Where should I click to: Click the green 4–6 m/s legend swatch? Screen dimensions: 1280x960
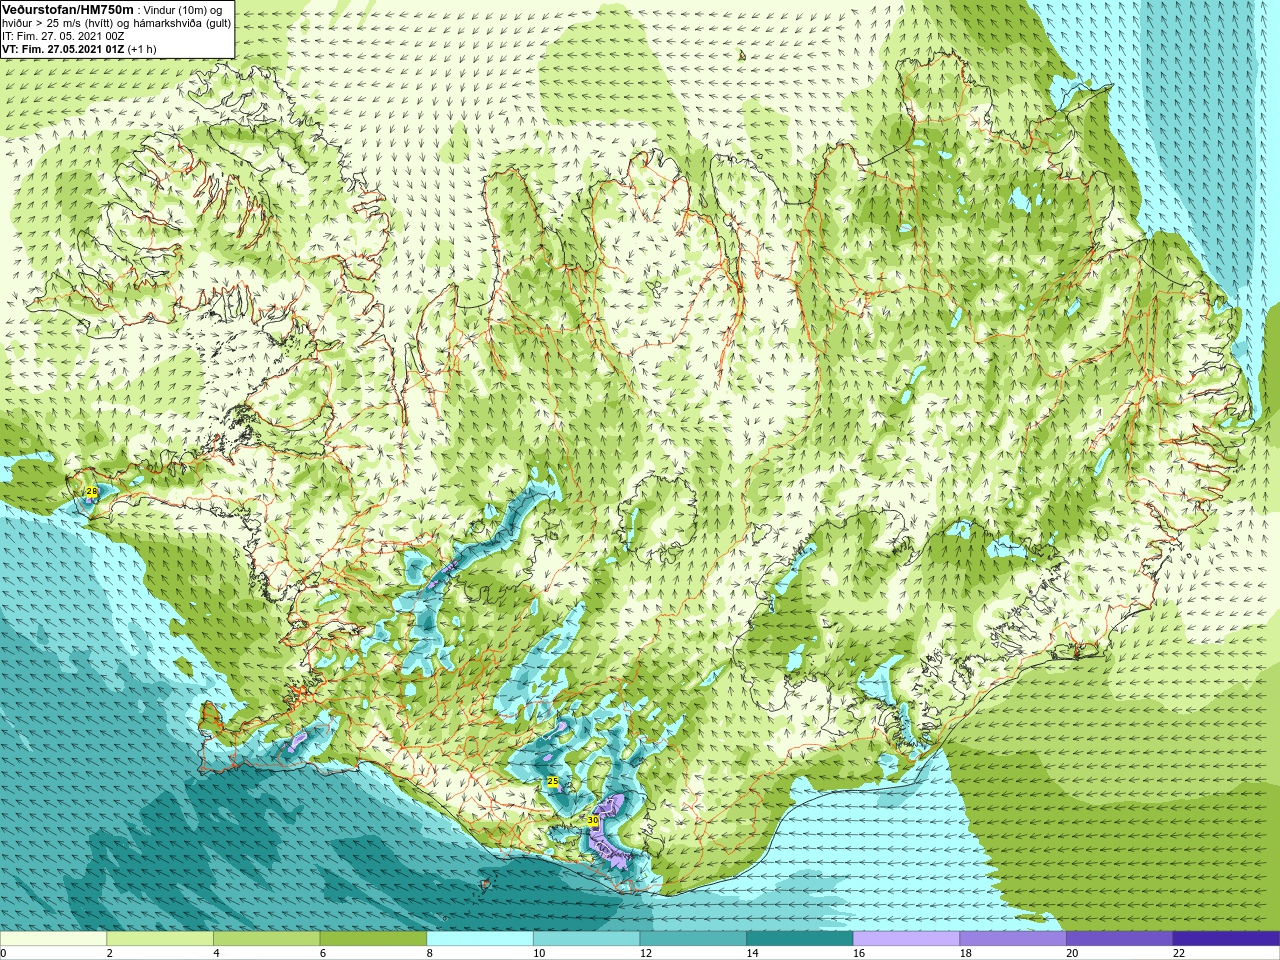point(267,939)
